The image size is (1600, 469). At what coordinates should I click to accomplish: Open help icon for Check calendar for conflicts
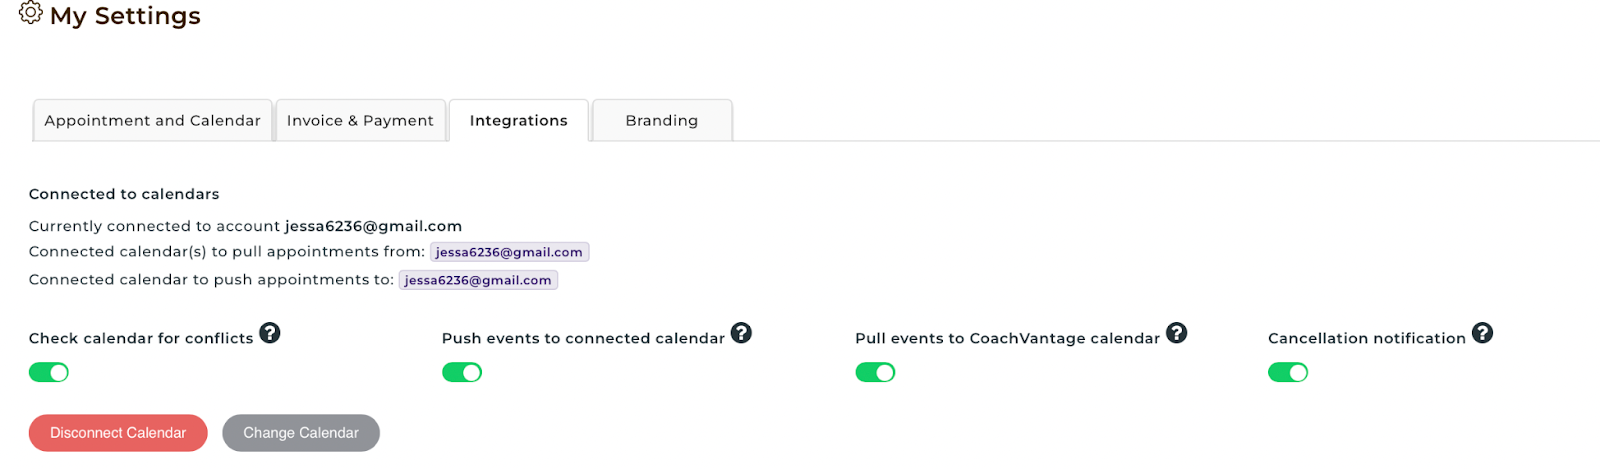(x=270, y=333)
